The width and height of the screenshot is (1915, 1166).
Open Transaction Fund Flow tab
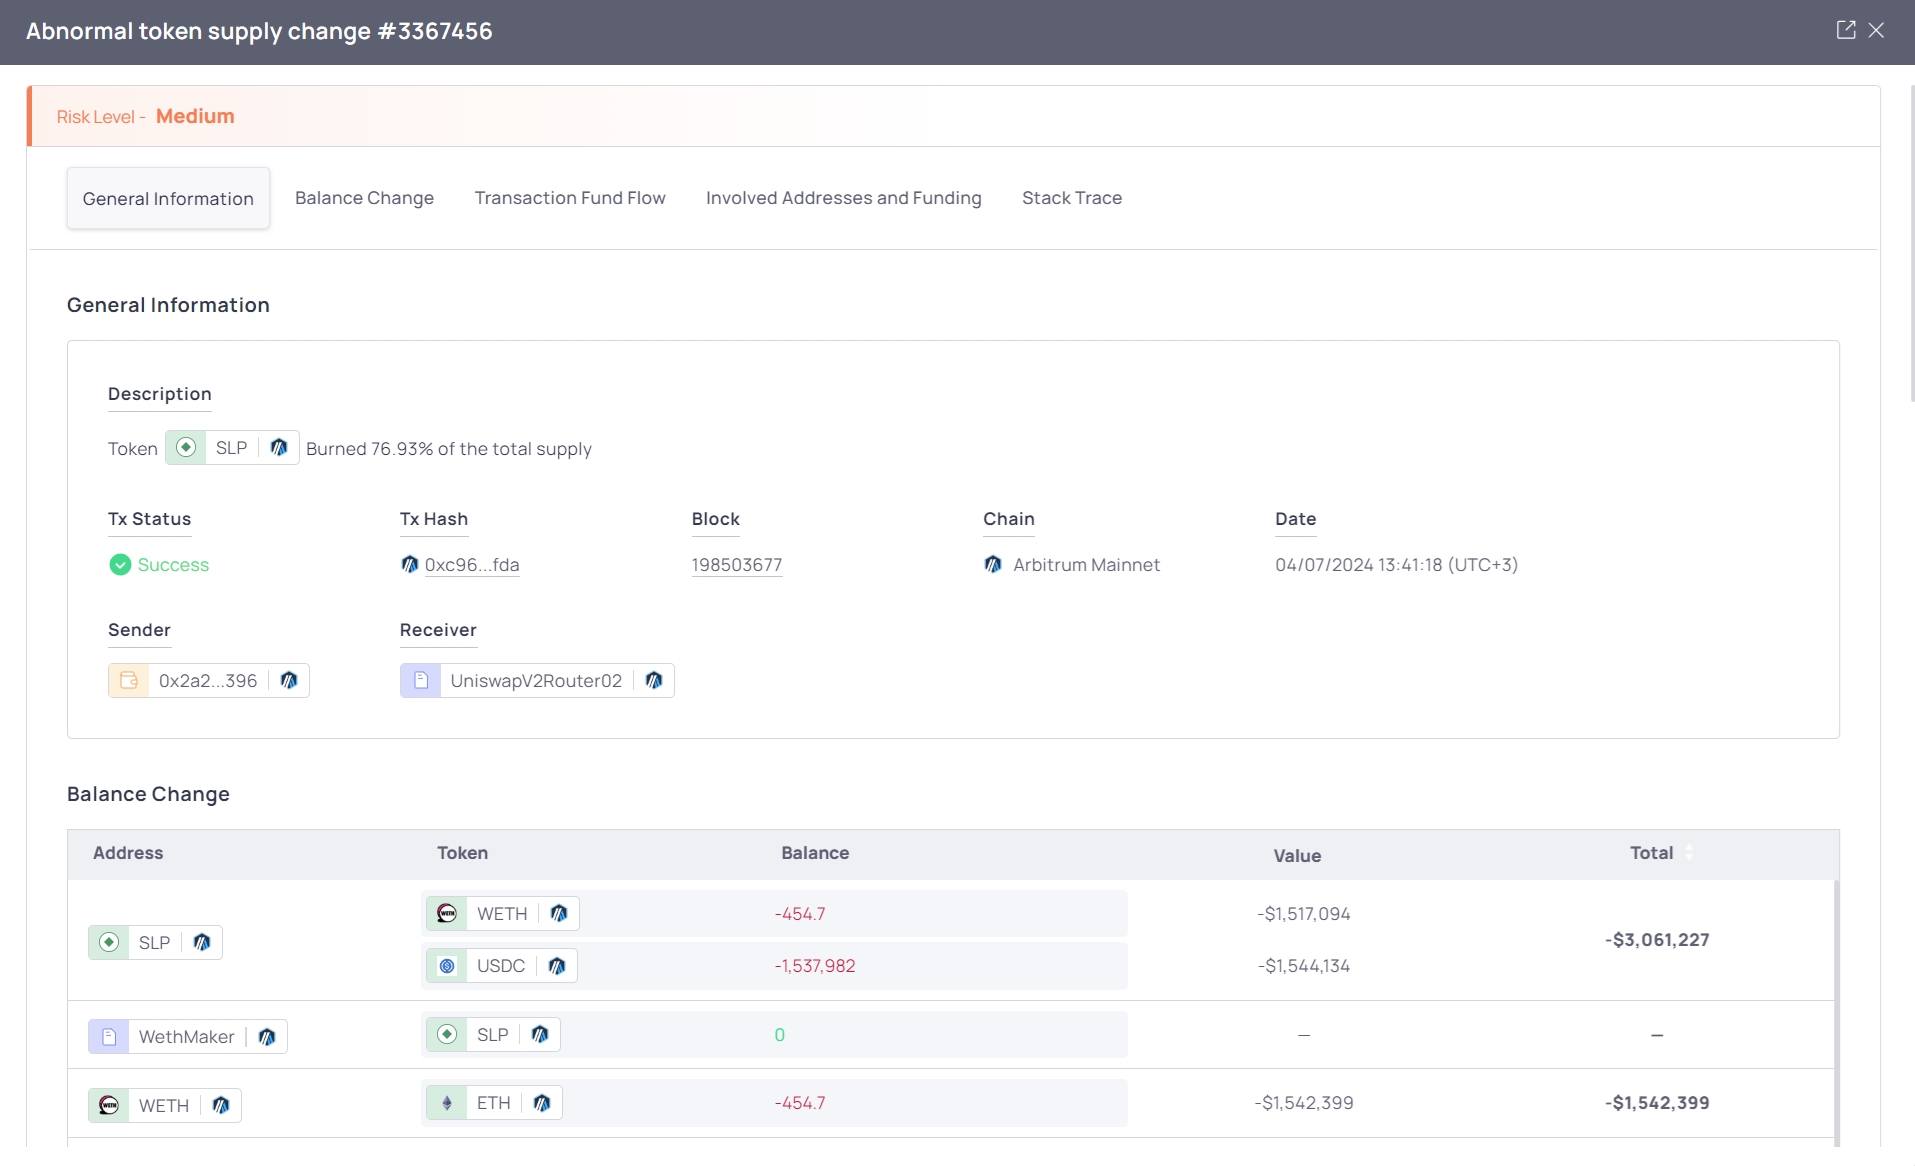pos(569,198)
